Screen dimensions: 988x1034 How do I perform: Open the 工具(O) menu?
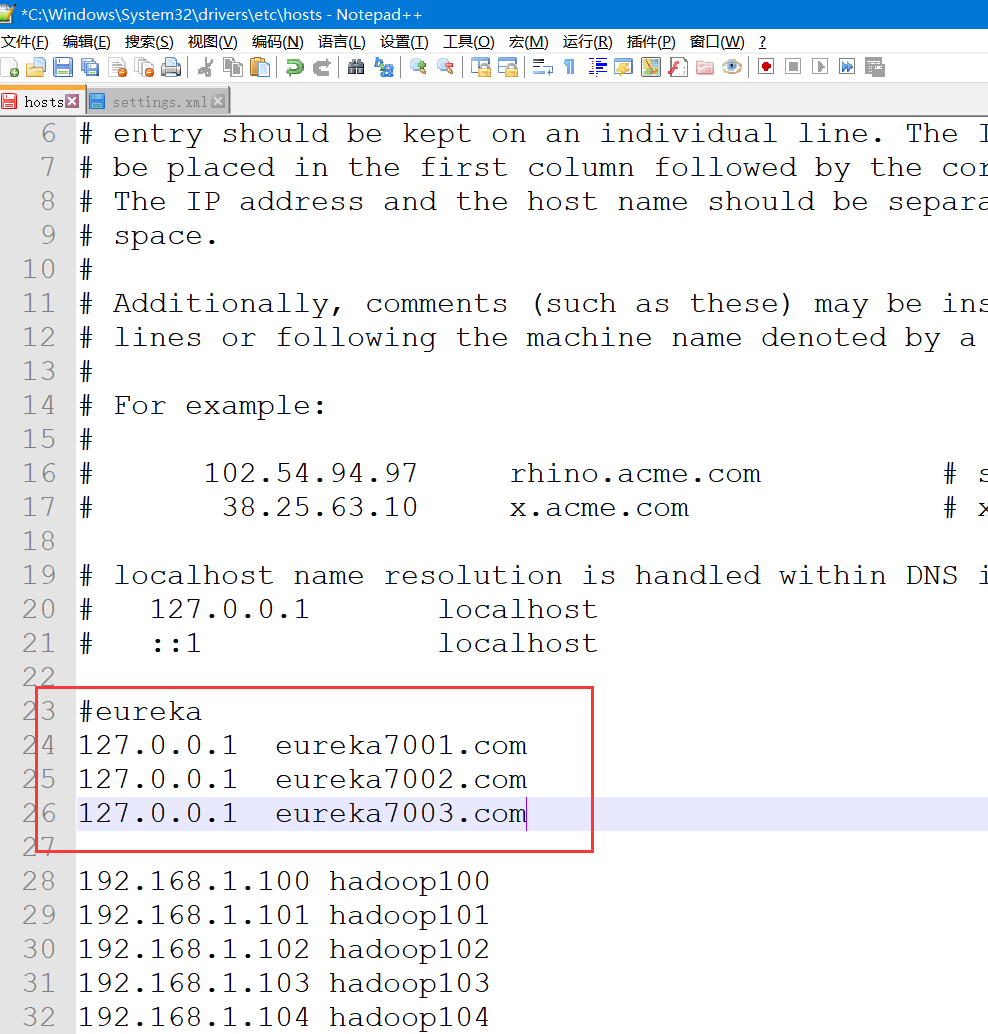[469, 42]
